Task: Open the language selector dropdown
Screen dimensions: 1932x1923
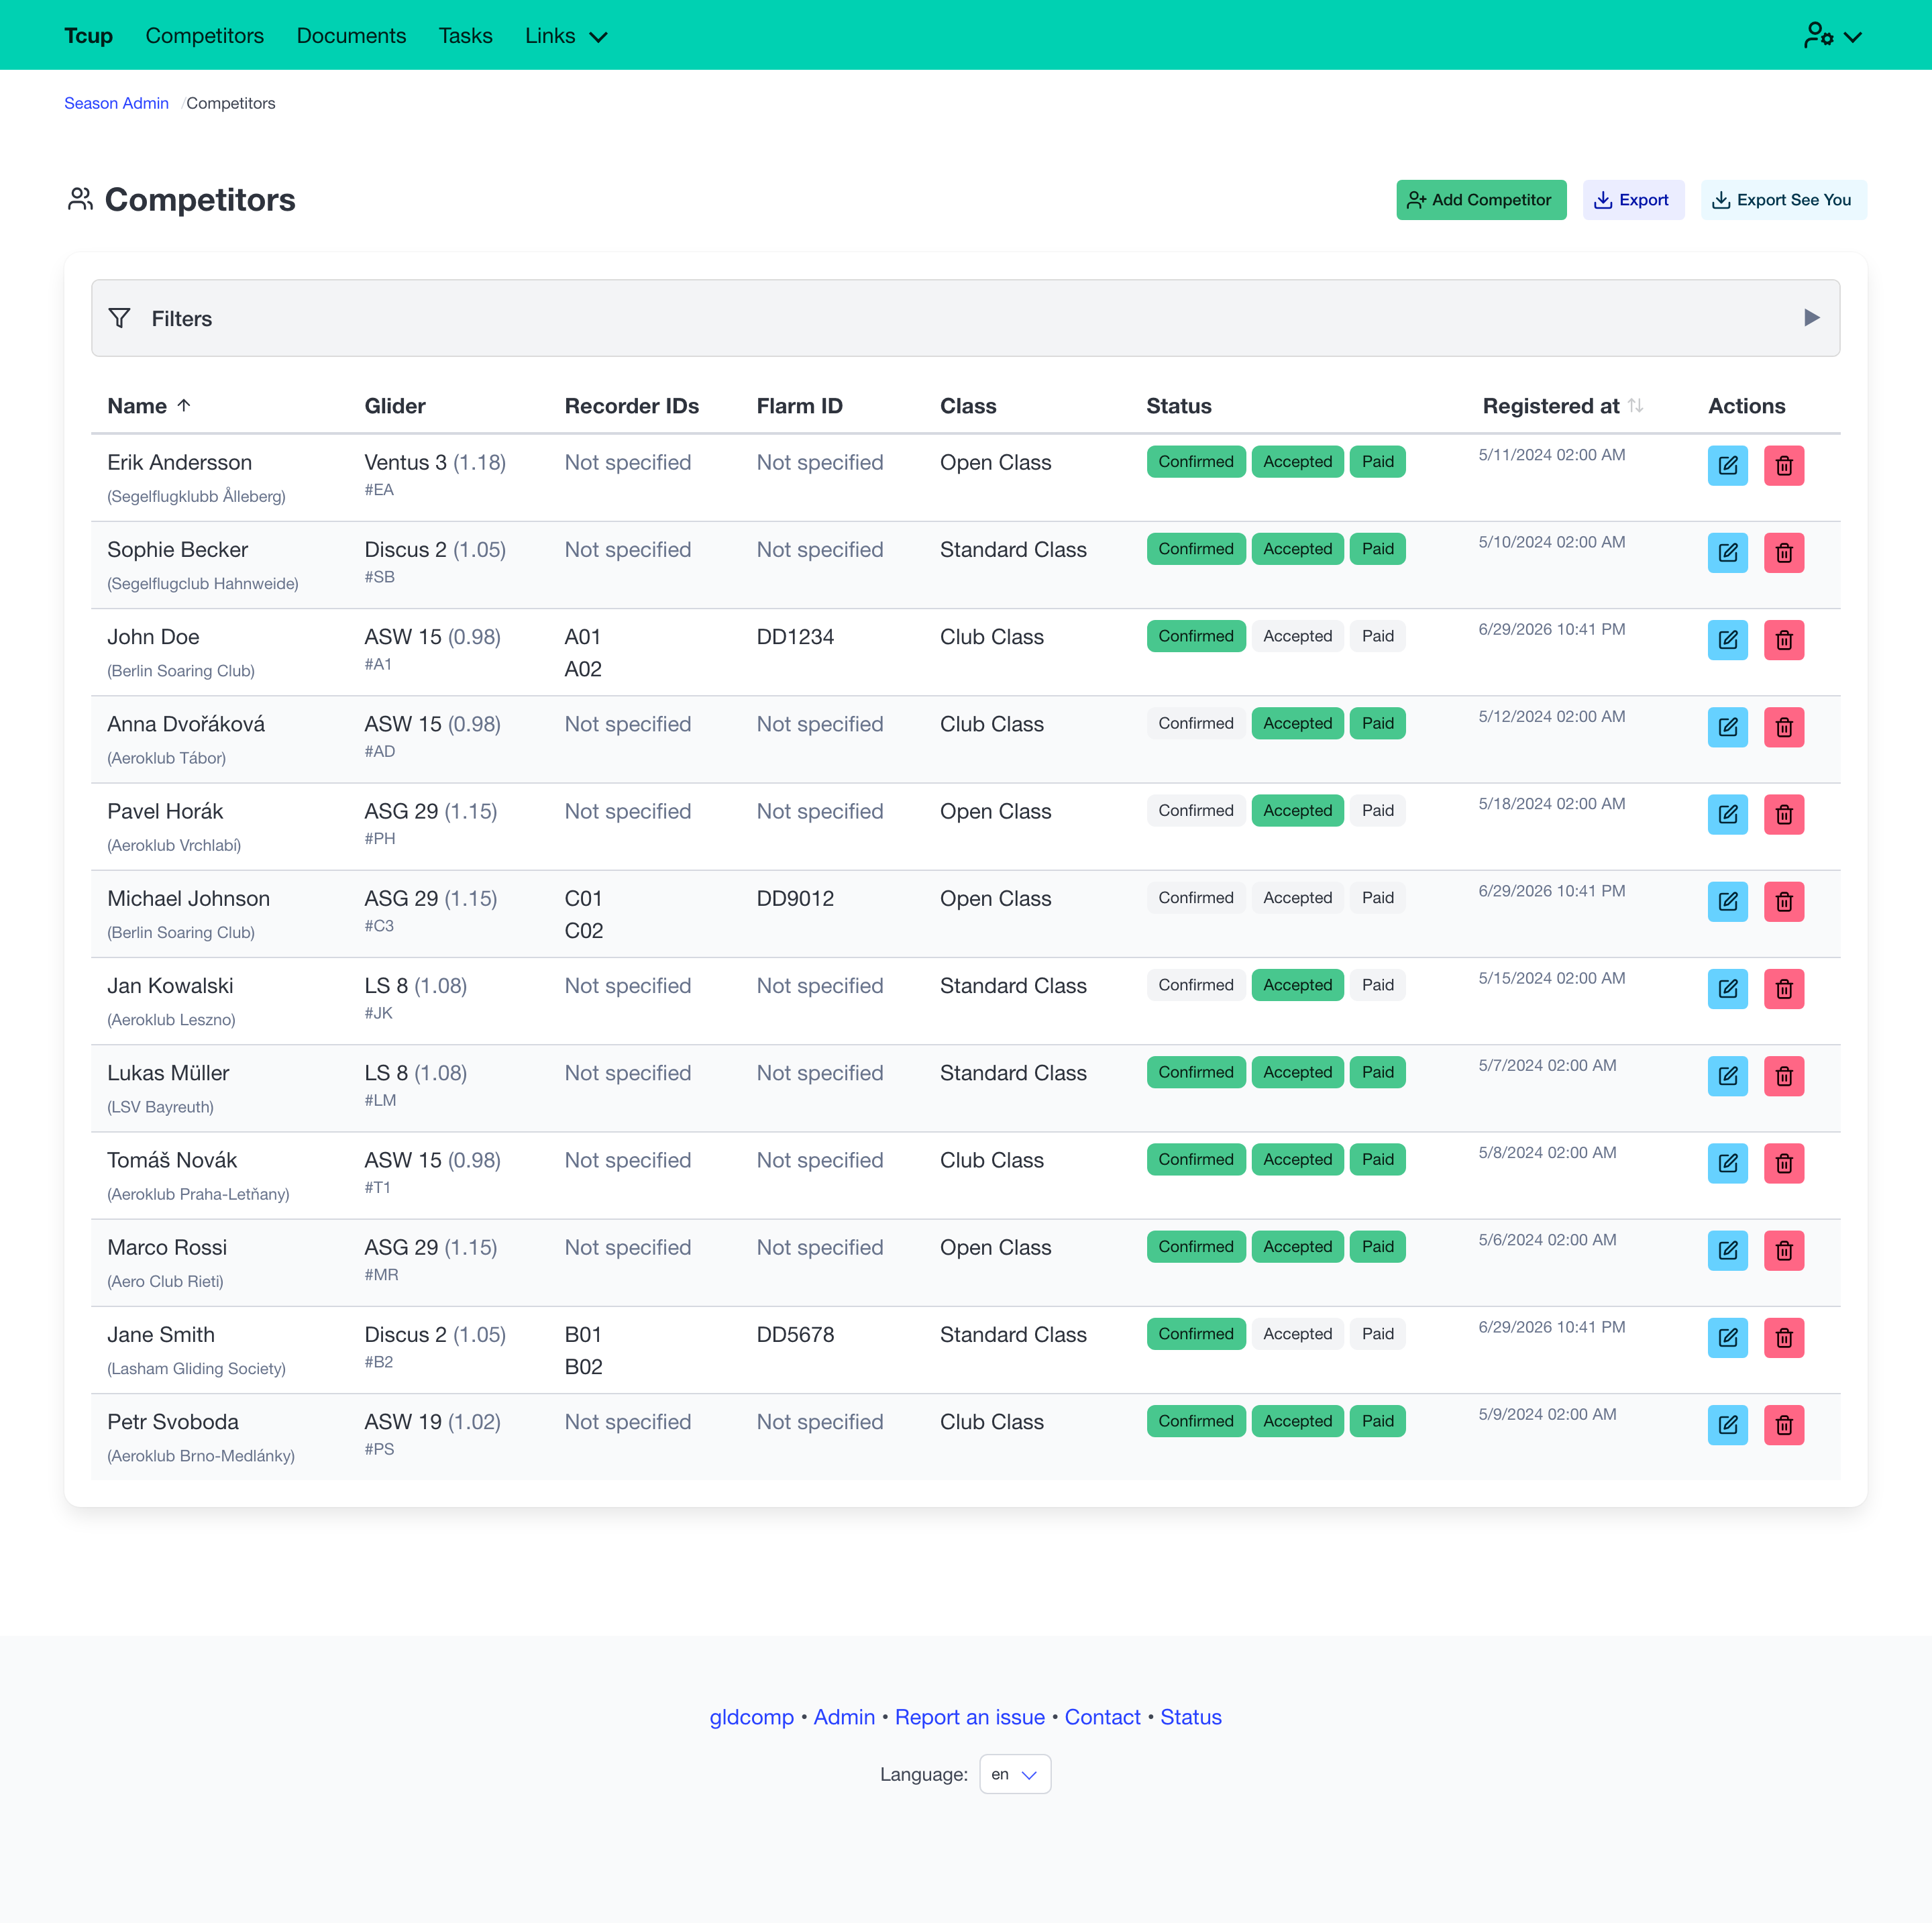Action: [x=1014, y=1774]
